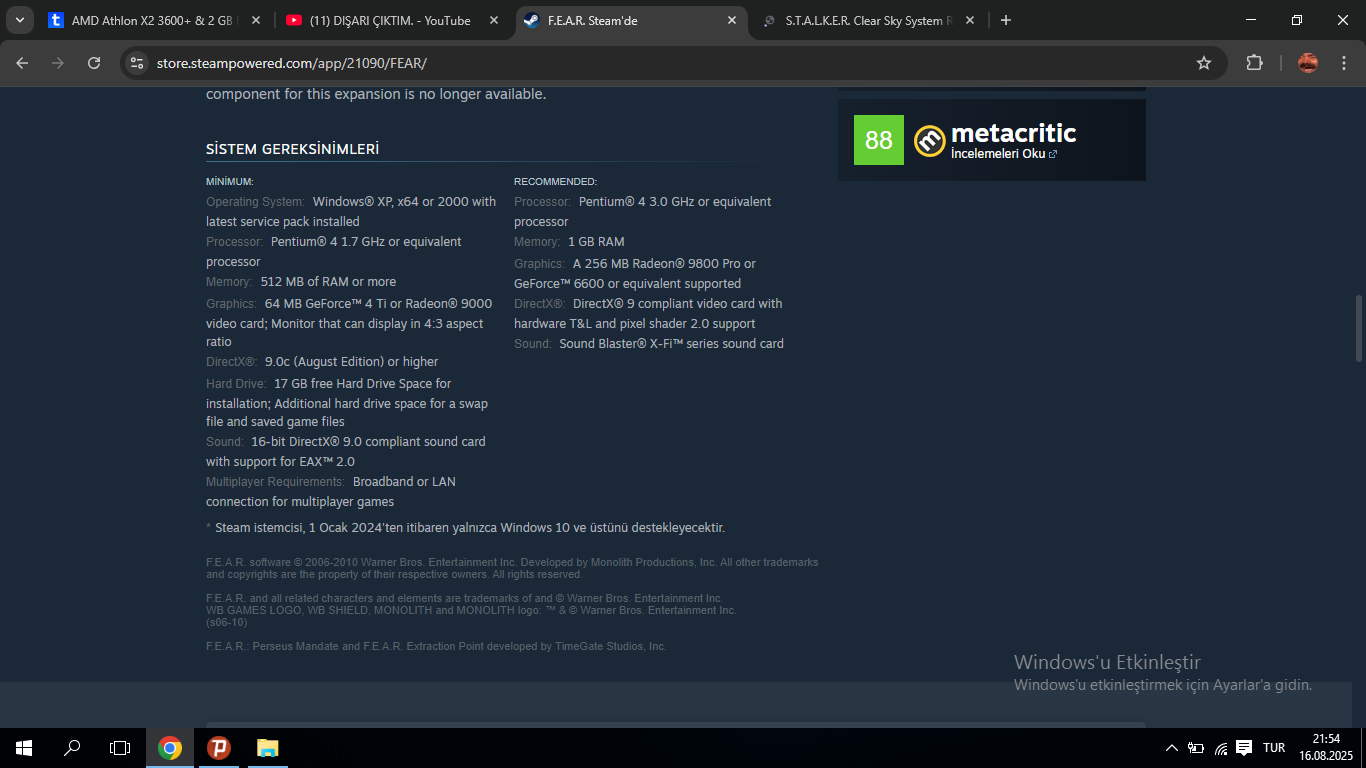1366x768 pixels.
Task: Click the Pentium 4 3.0 GHz recommended processor text
Action: click(x=643, y=212)
